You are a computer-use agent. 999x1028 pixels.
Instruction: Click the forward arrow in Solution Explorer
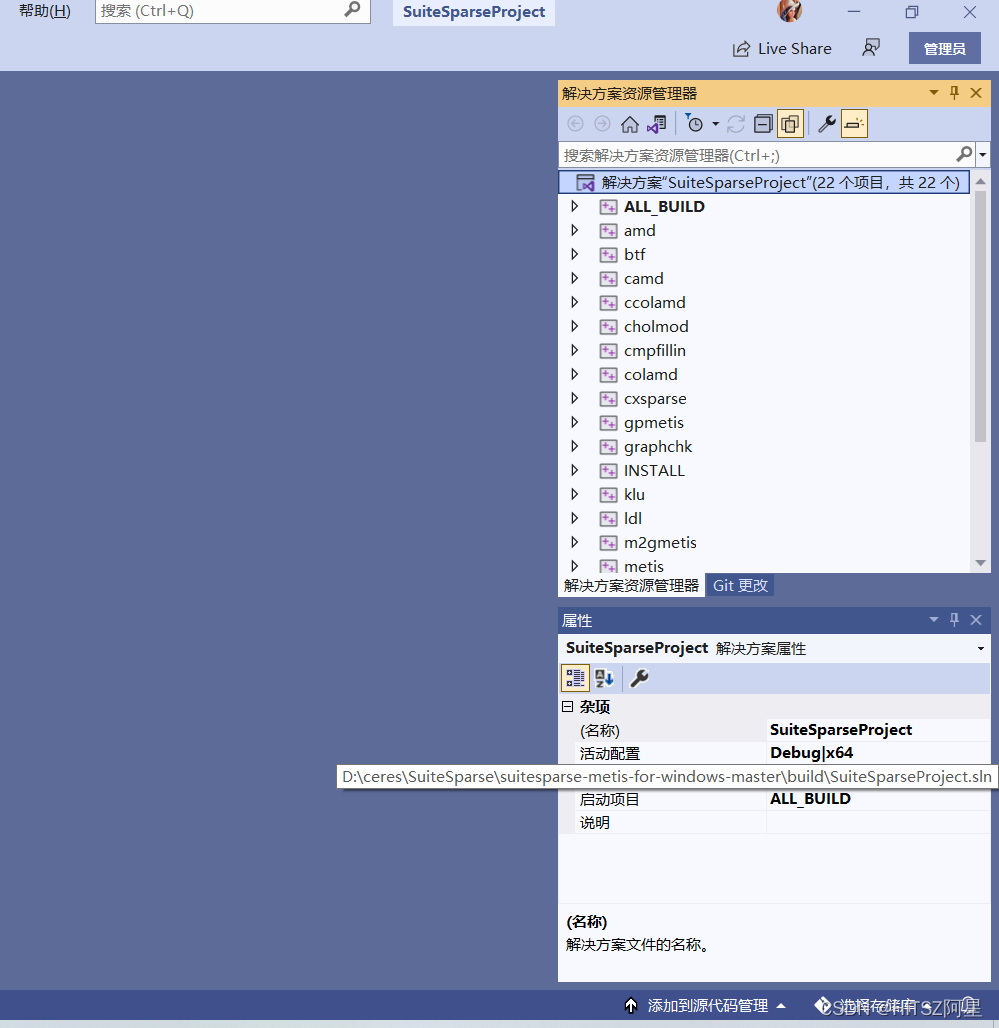[602, 124]
